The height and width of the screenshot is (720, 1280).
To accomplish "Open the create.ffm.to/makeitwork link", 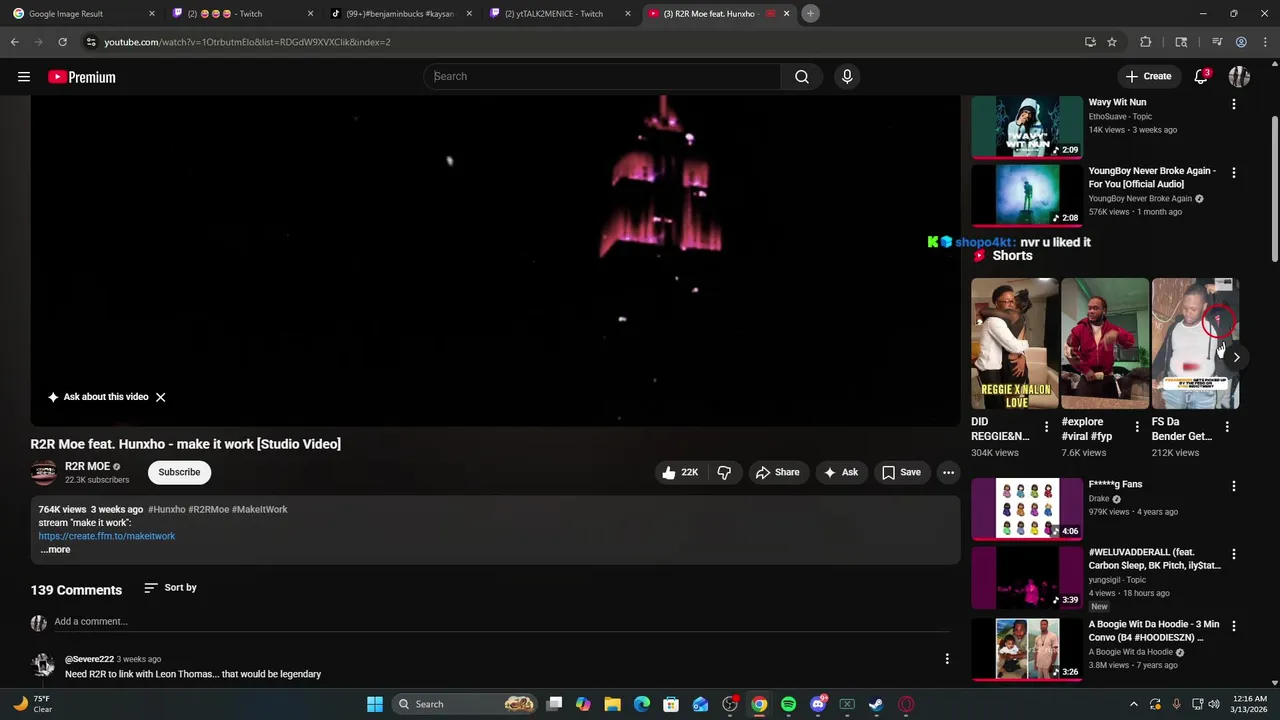I will coord(107,536).
